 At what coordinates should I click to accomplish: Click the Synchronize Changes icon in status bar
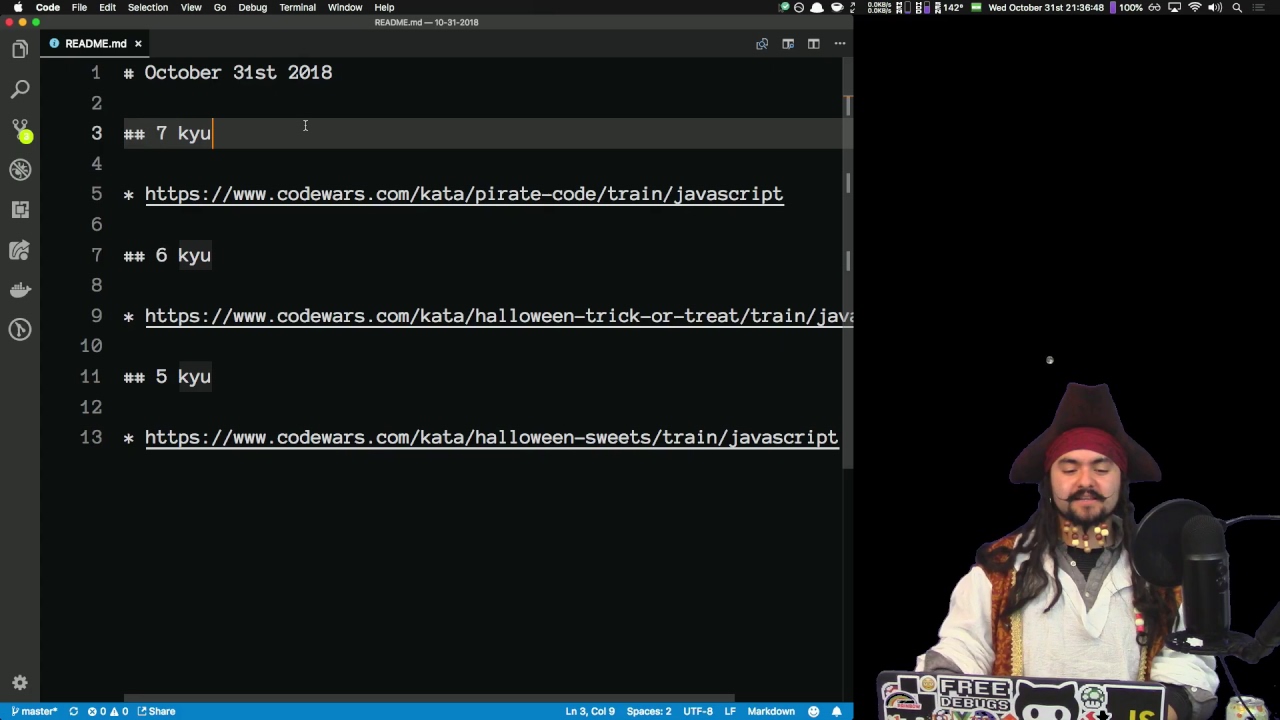pyautogui.click(x=73, y=711)
